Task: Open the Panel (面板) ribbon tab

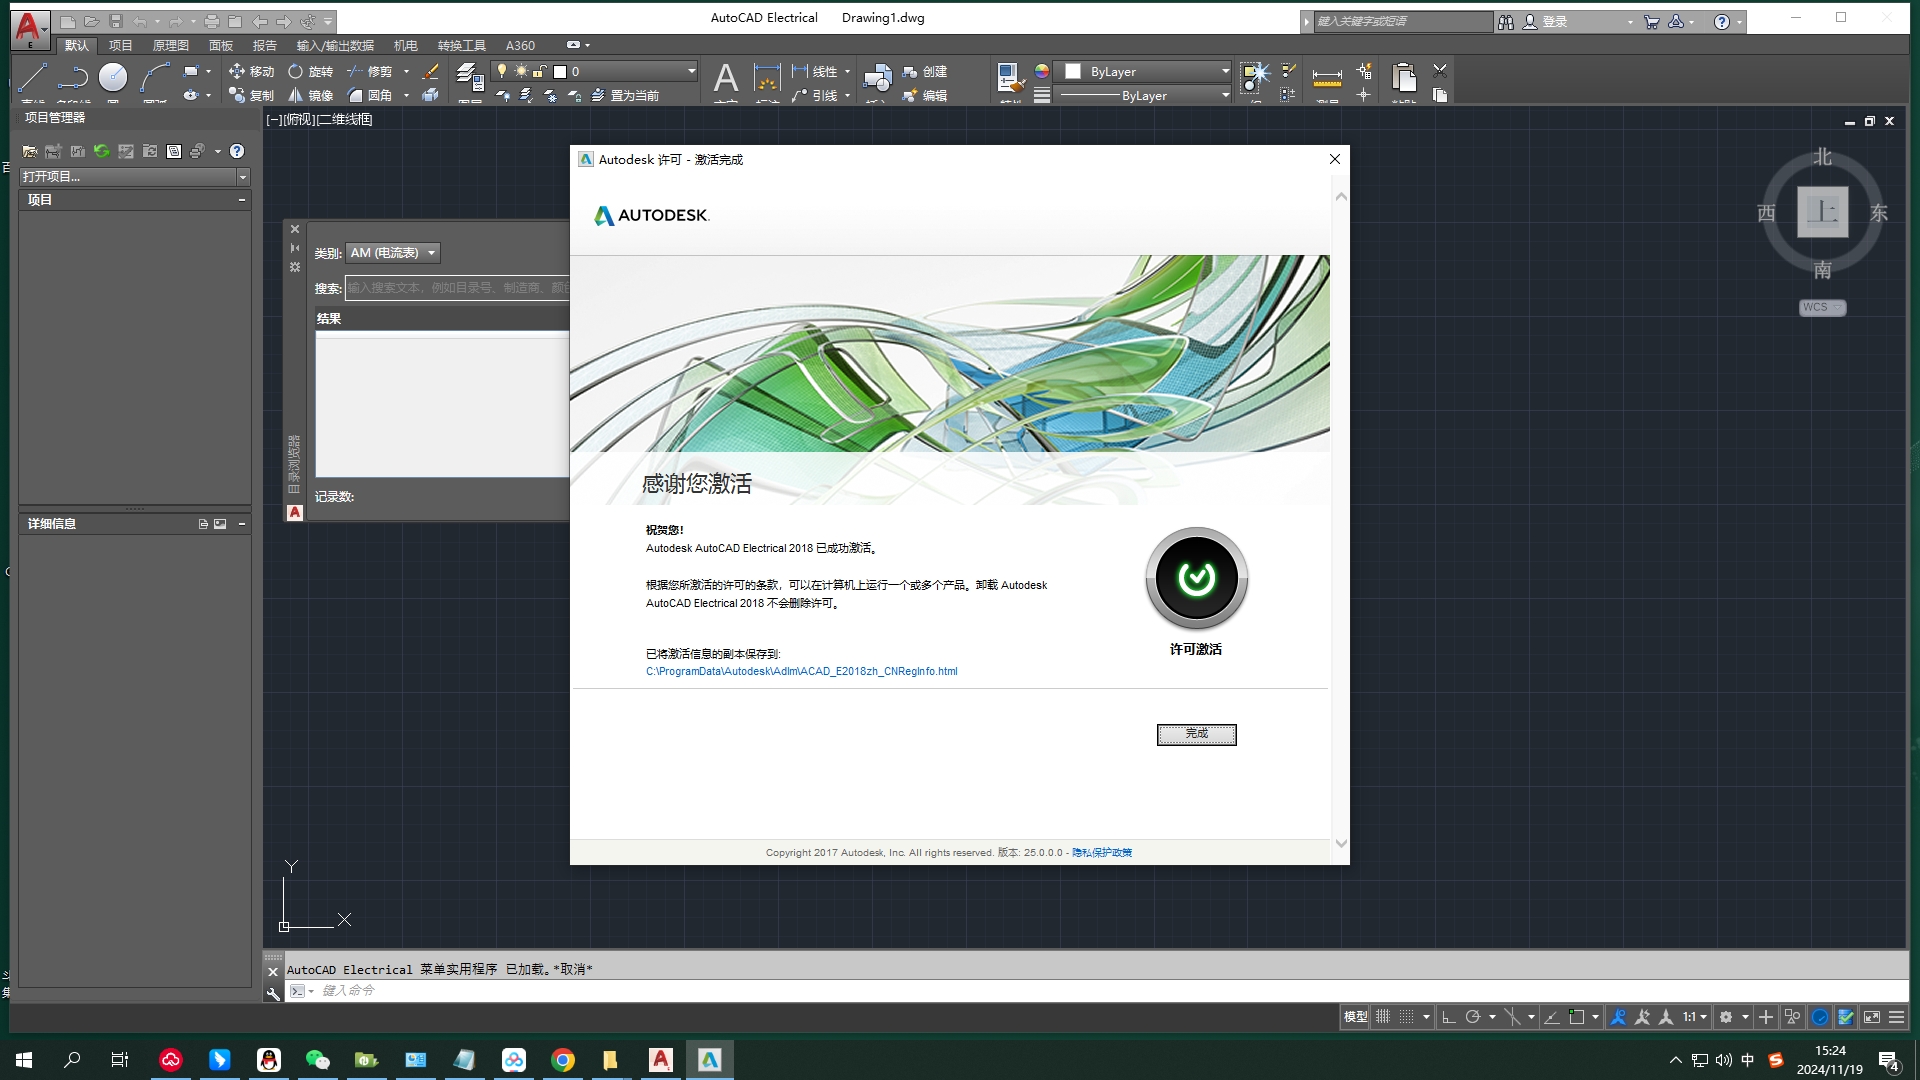Action: coord(220,45)
